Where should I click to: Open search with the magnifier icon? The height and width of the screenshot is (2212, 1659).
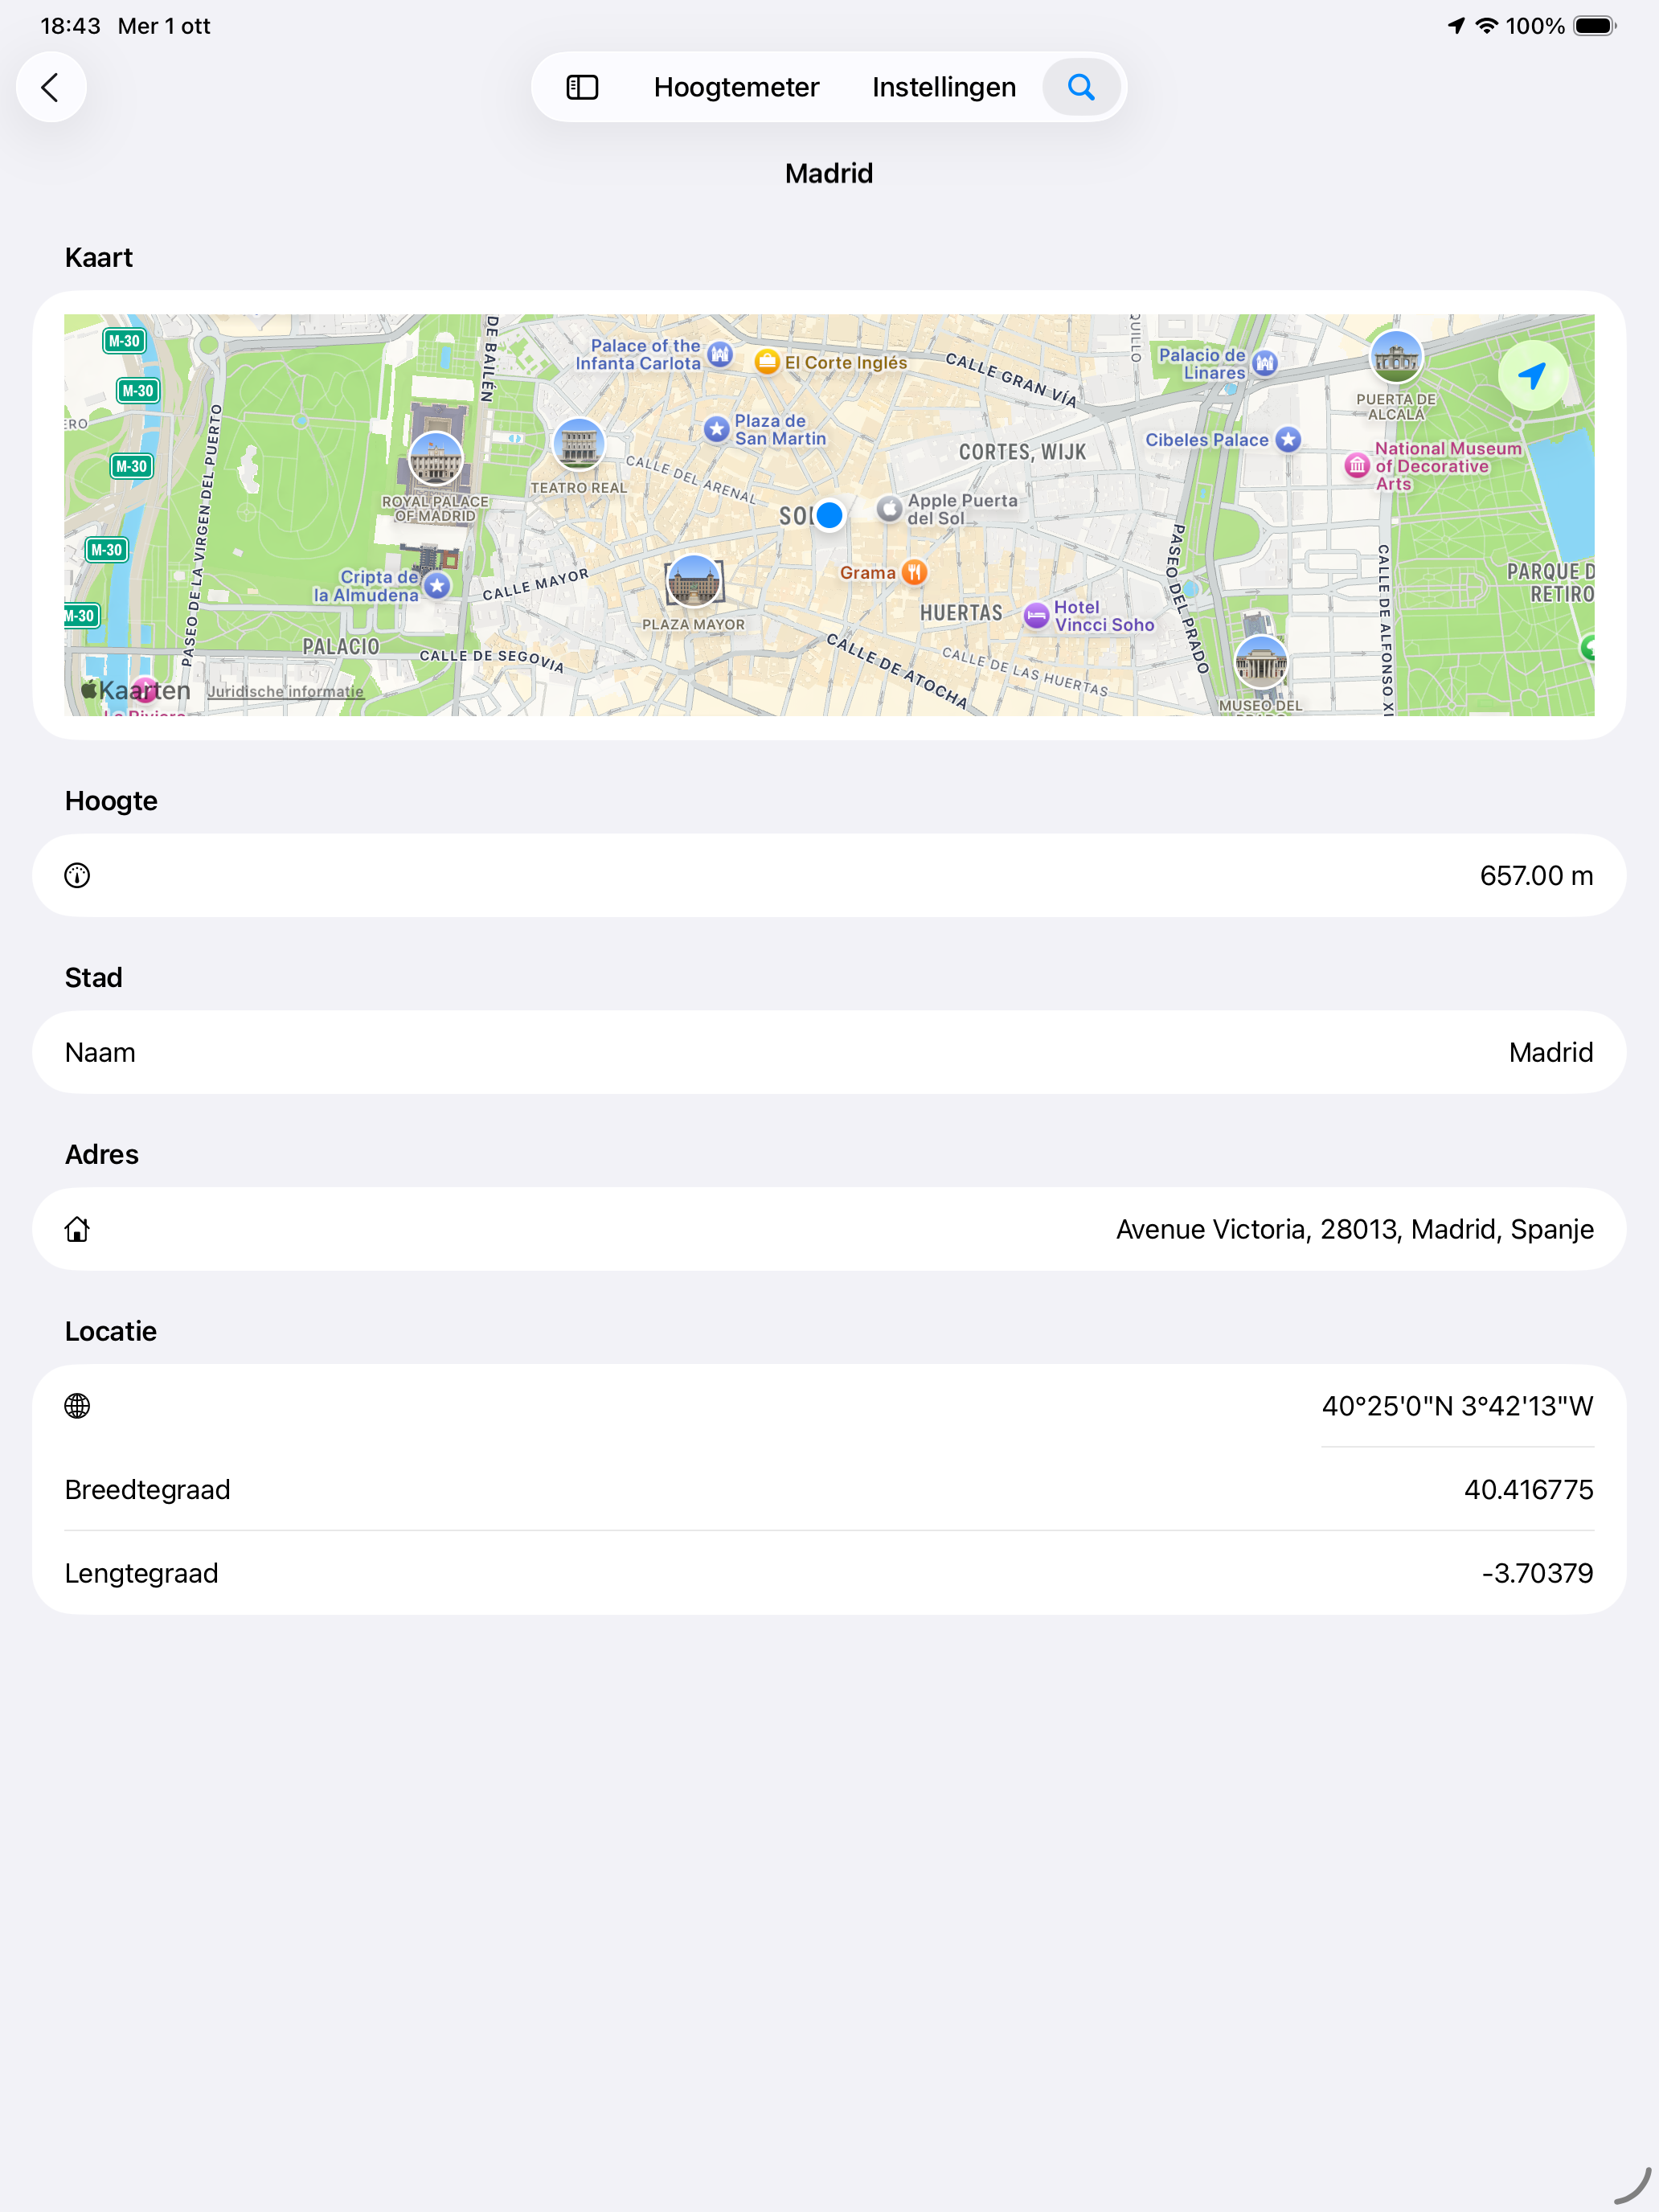(1081, 87)
